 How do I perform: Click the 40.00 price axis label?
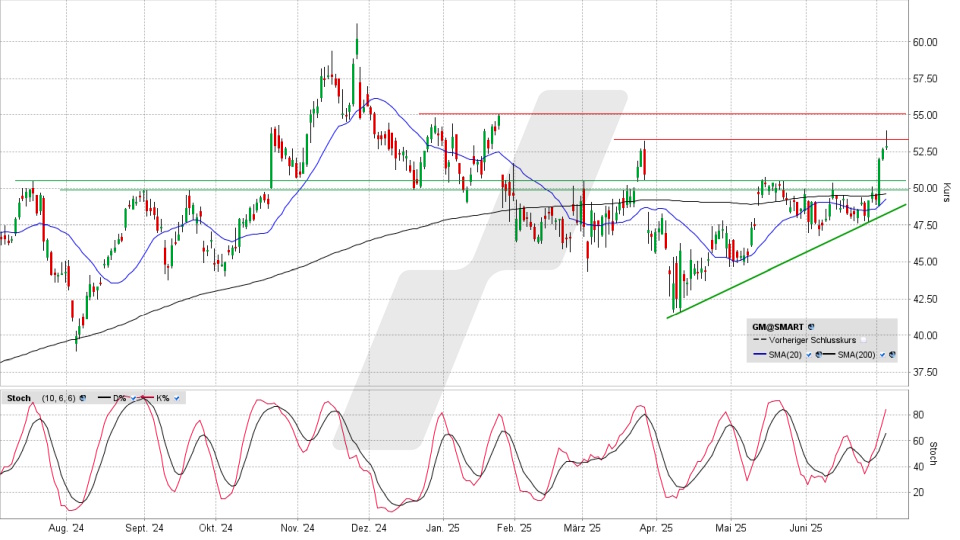point(924,336)
